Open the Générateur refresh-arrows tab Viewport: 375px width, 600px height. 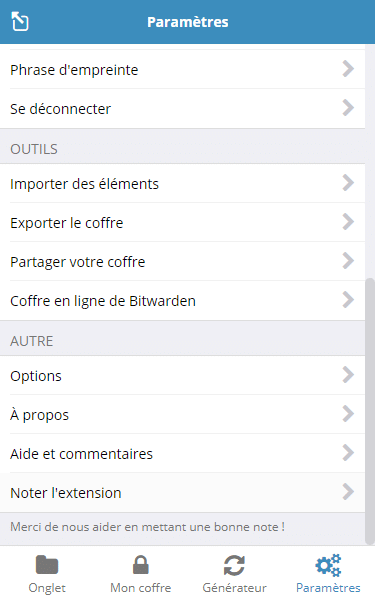coord(234,573)
